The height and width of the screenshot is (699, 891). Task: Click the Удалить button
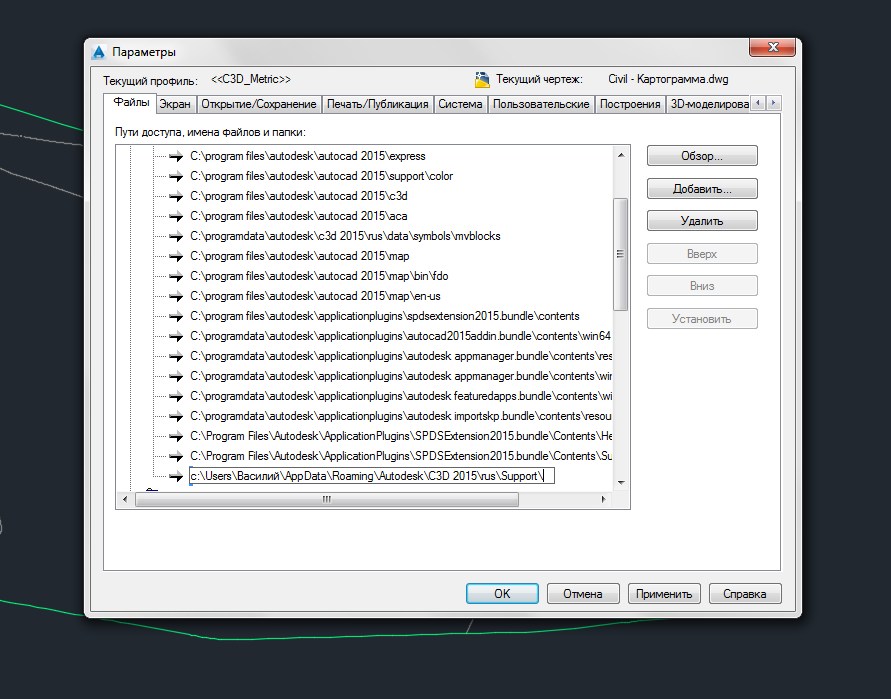(x=702, y=221)
